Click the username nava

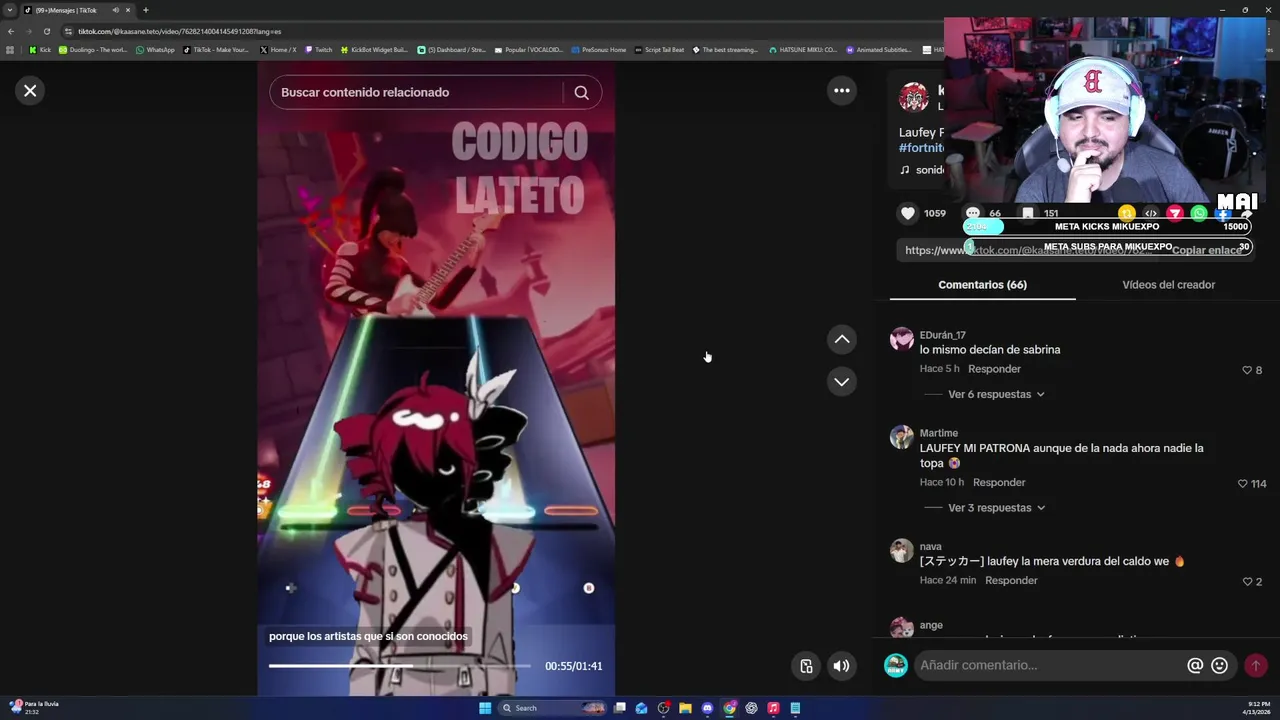tap(931, 547)
